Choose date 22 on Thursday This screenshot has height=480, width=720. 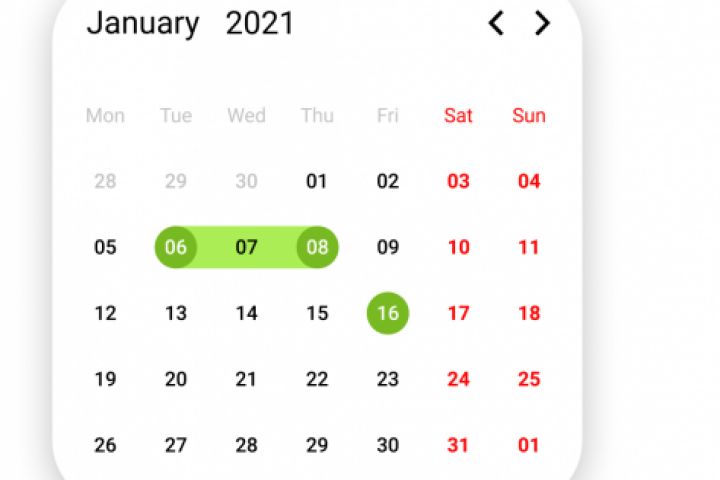317,379
